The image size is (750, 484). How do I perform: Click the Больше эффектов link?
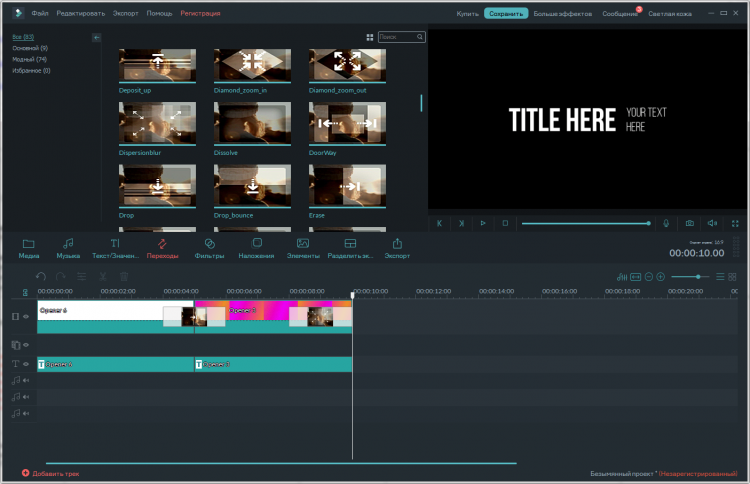click(x=563, y=14)
